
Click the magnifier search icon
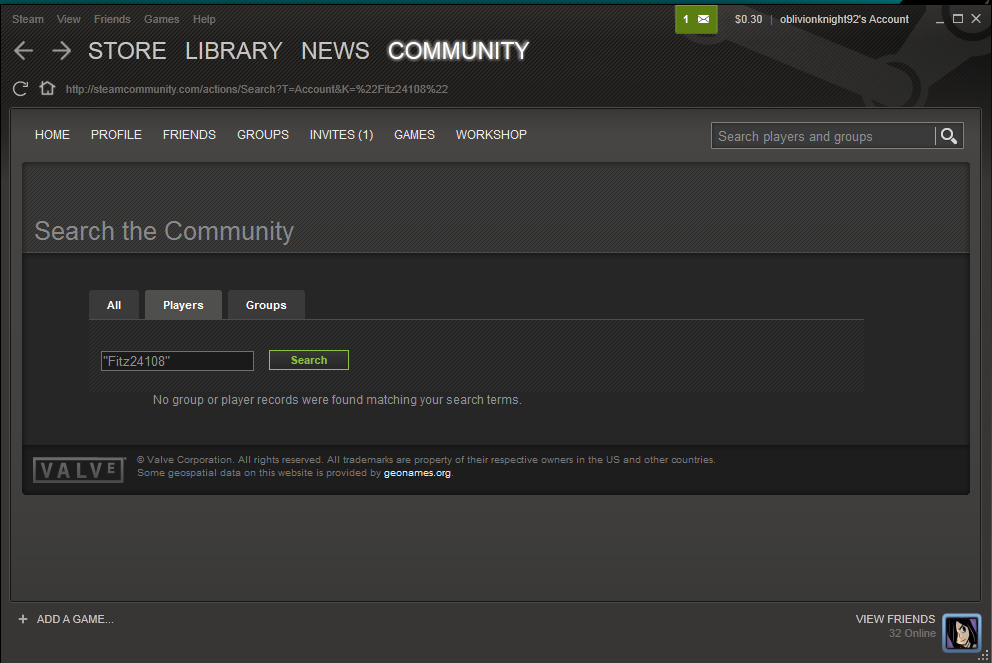click(948, 136)
